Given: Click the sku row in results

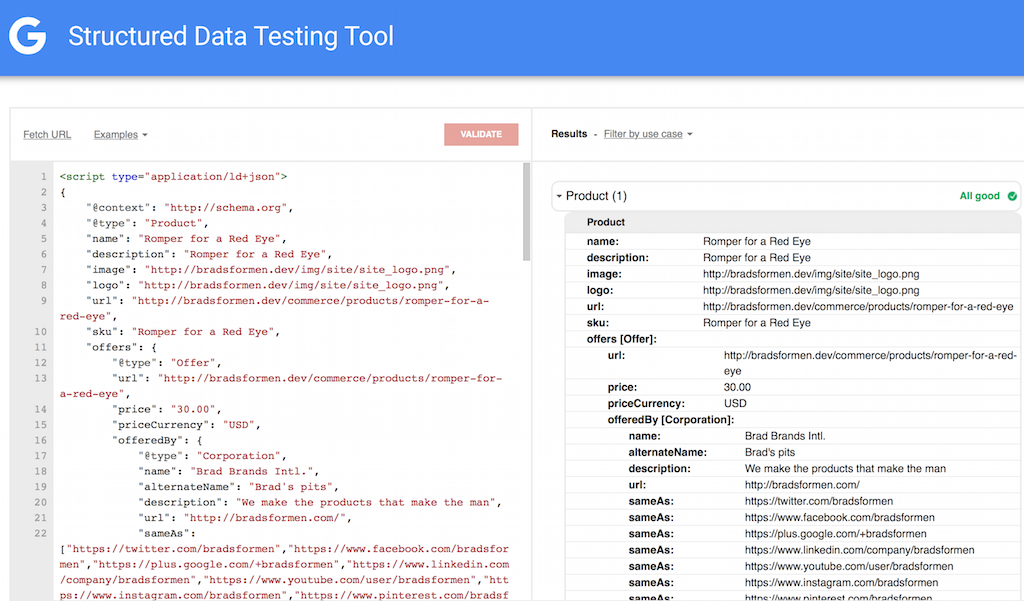Looking at the screenshot, I should coord(793,323).
